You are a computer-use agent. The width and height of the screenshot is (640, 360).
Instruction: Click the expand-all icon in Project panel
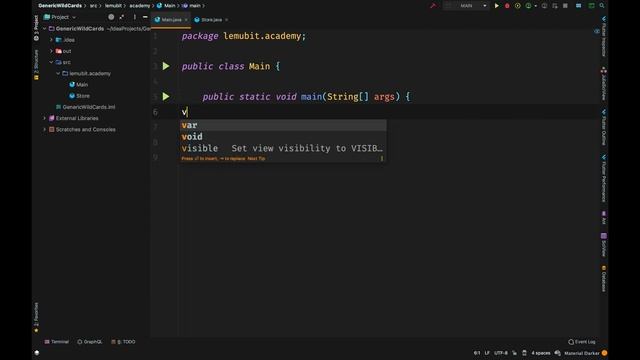click(122, 17)
